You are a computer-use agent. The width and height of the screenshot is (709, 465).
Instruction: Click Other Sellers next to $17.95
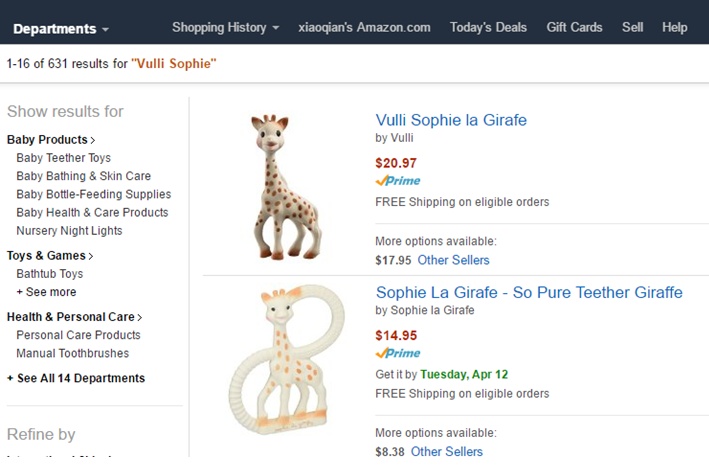tap(453, 260)
